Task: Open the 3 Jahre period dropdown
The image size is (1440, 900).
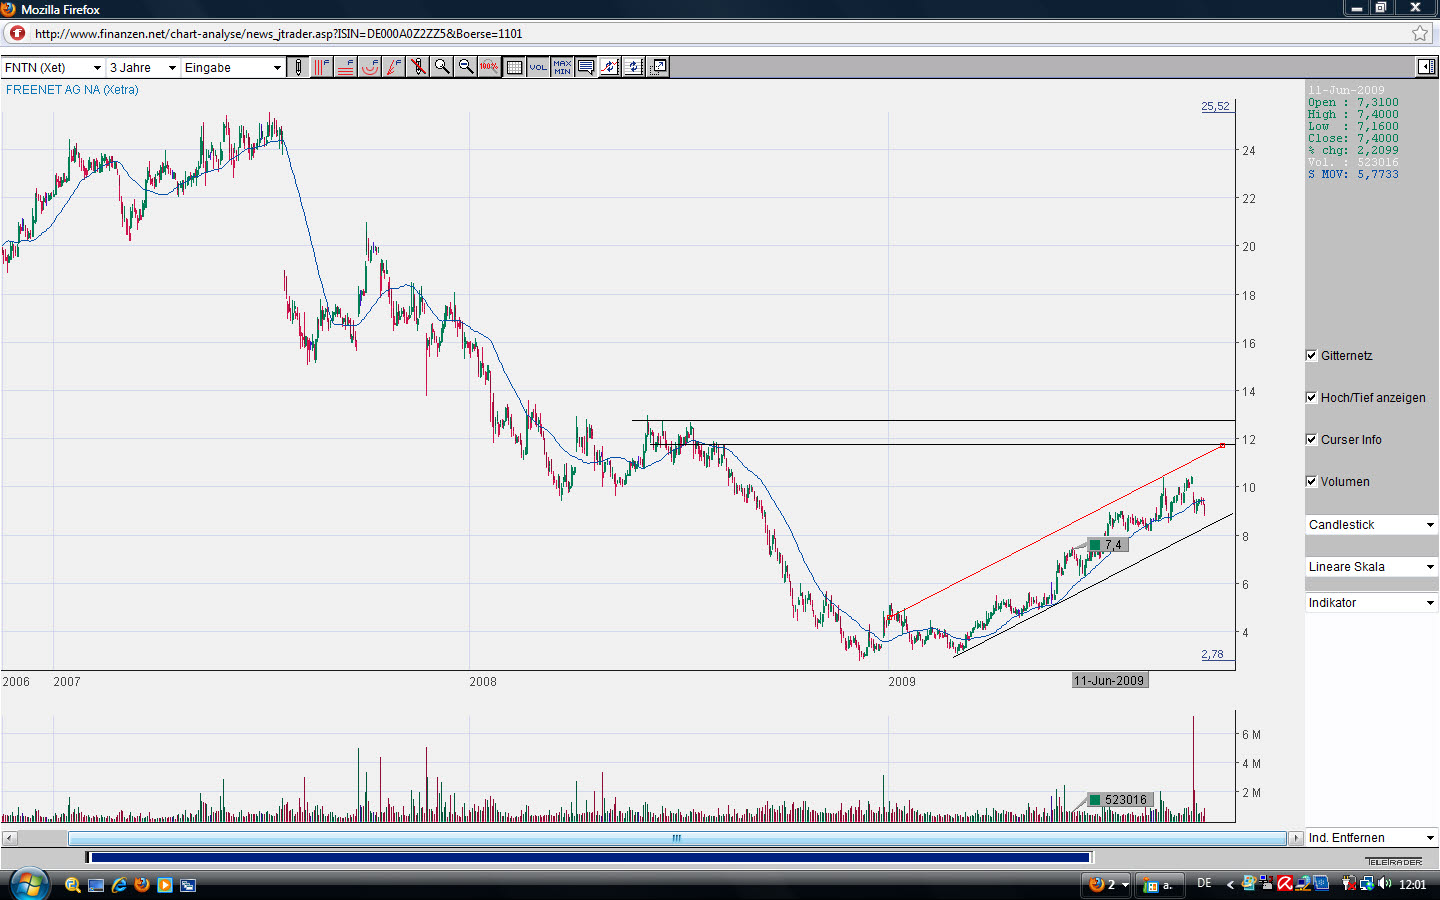Action: point(143,67)
